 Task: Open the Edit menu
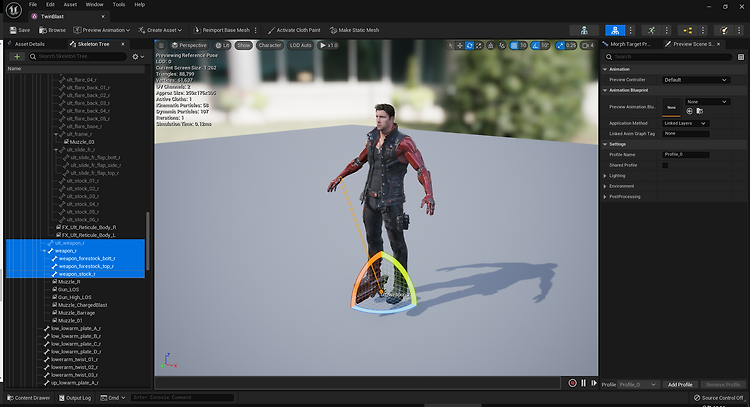tap(50, 4)
